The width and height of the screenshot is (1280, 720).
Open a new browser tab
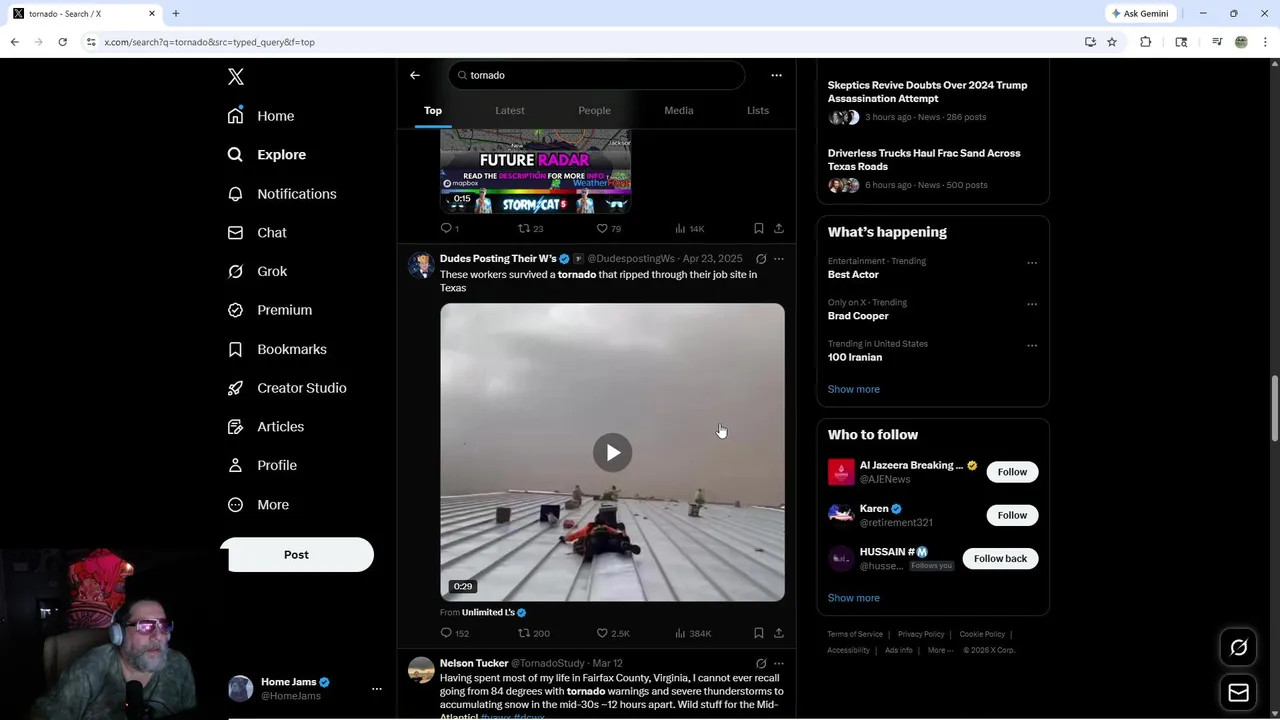176,14
